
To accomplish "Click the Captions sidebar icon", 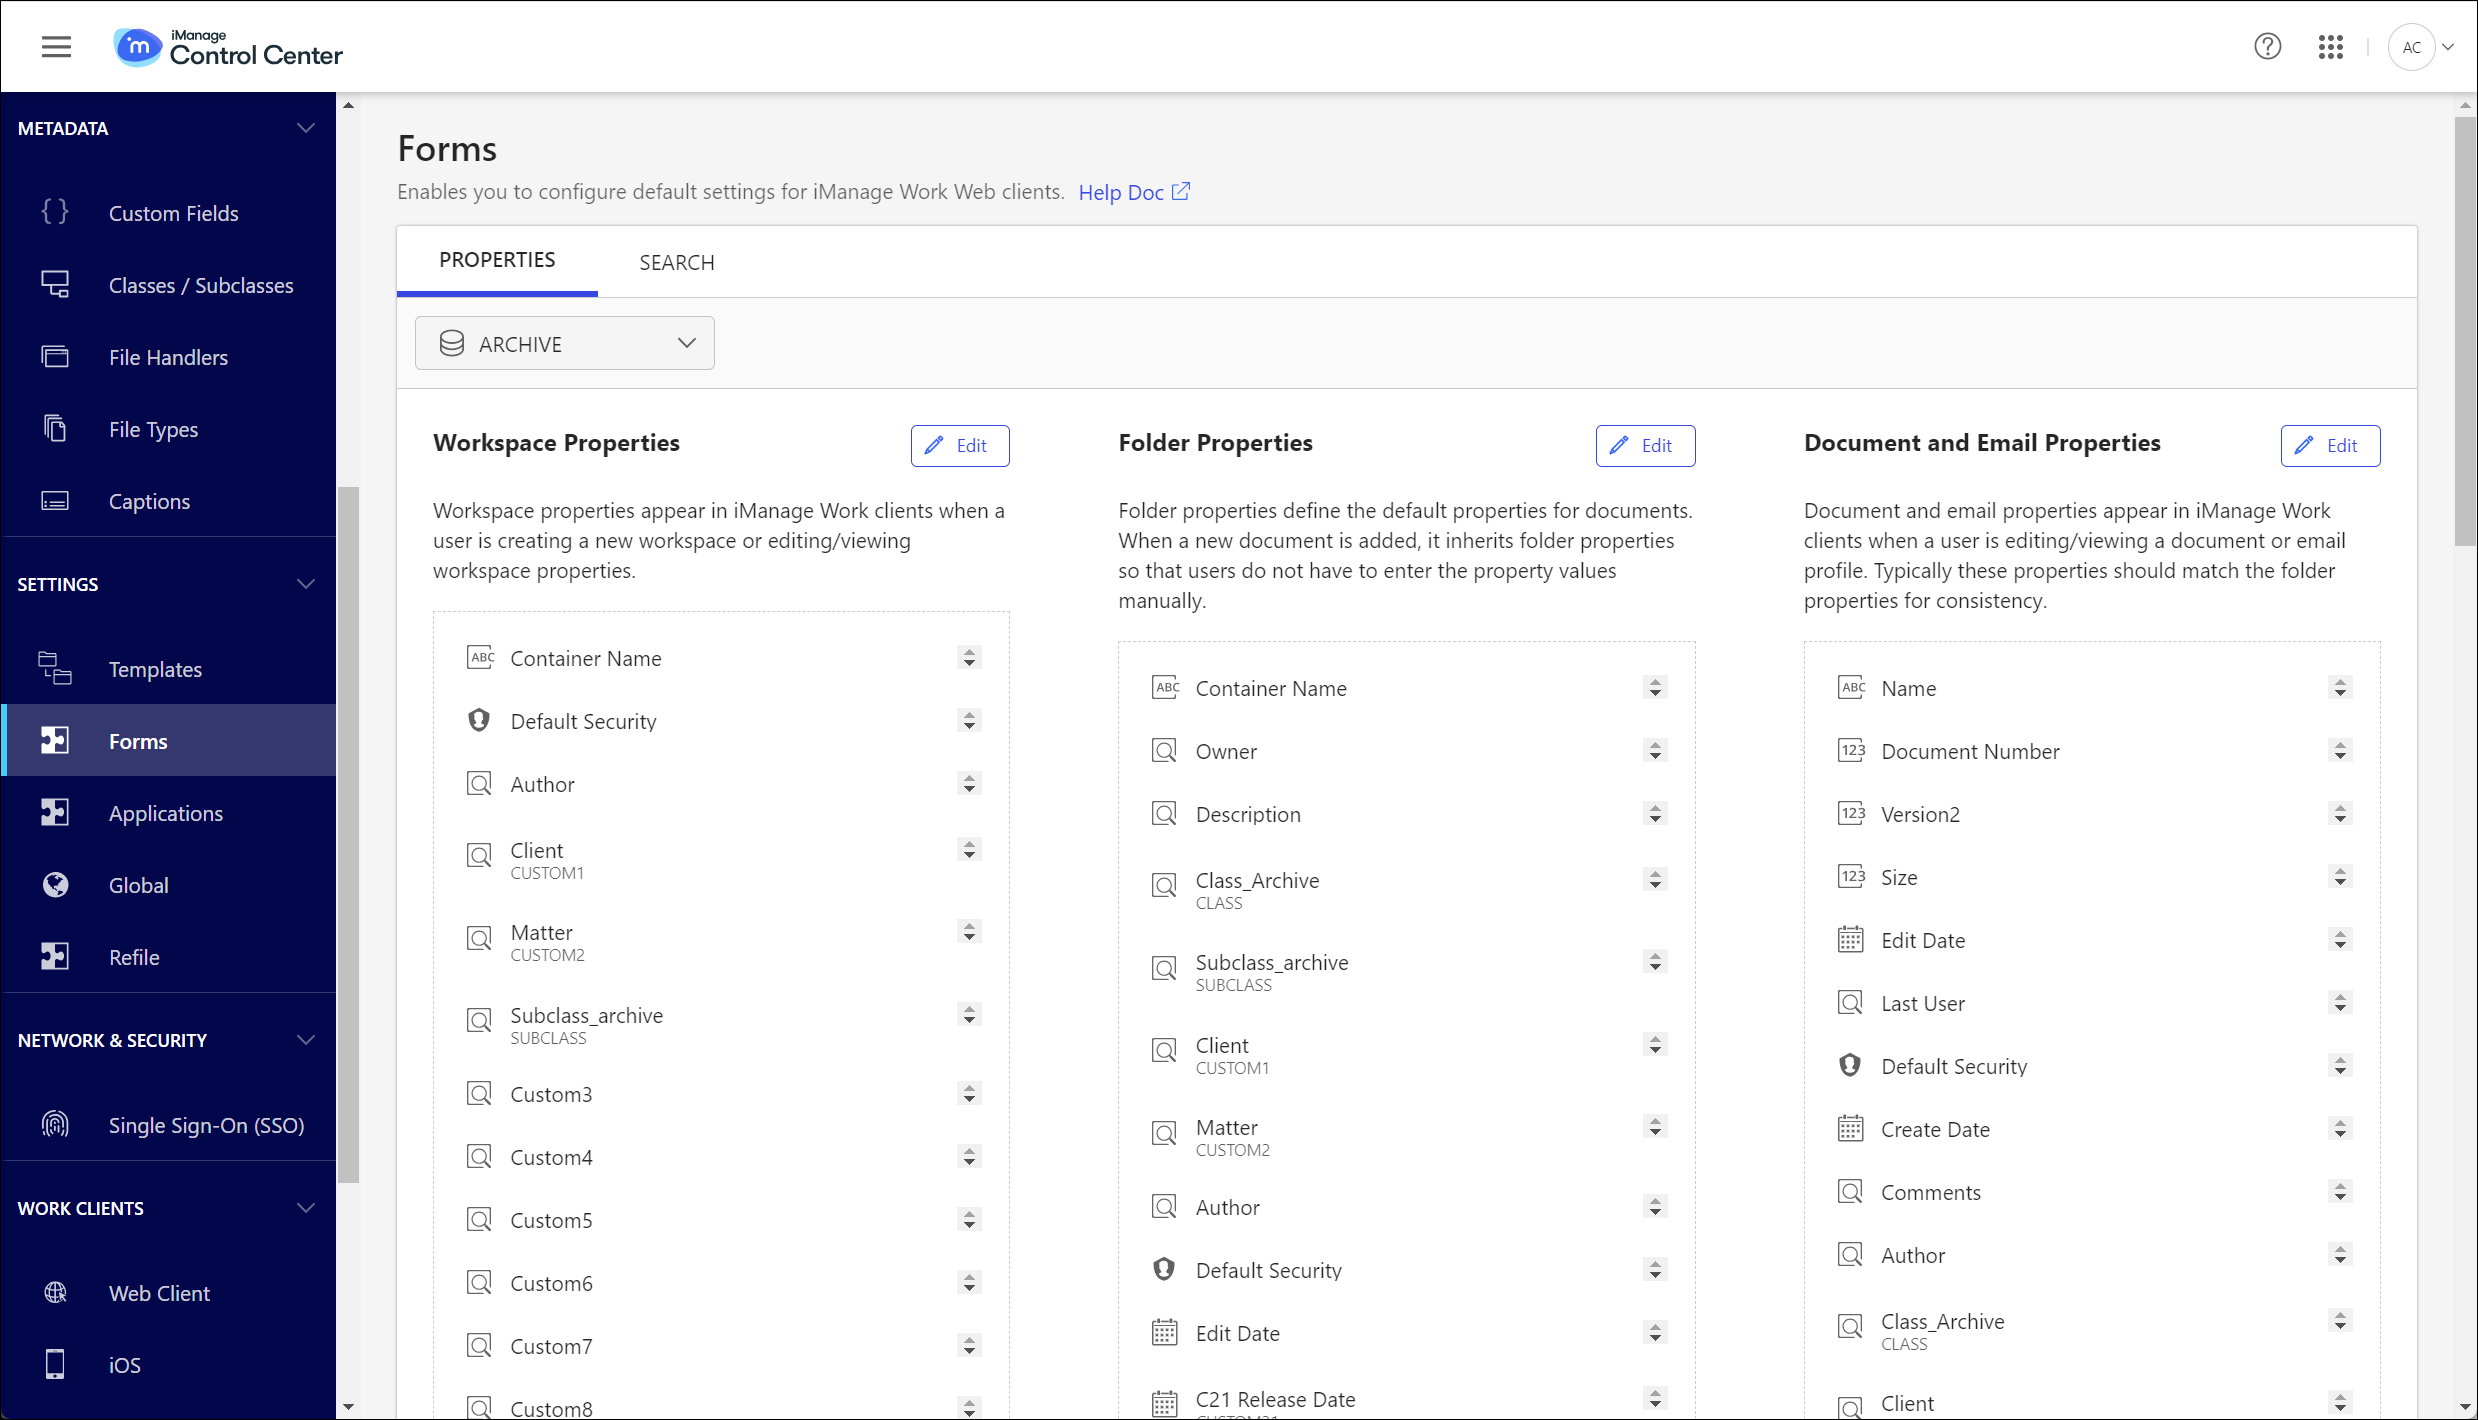I will pos(55,501).
